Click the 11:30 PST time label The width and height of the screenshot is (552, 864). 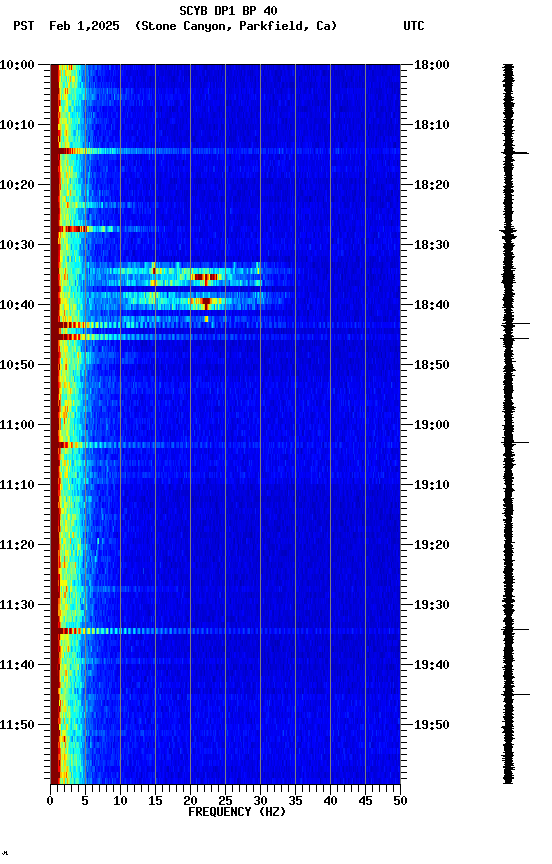pos(17,605)
